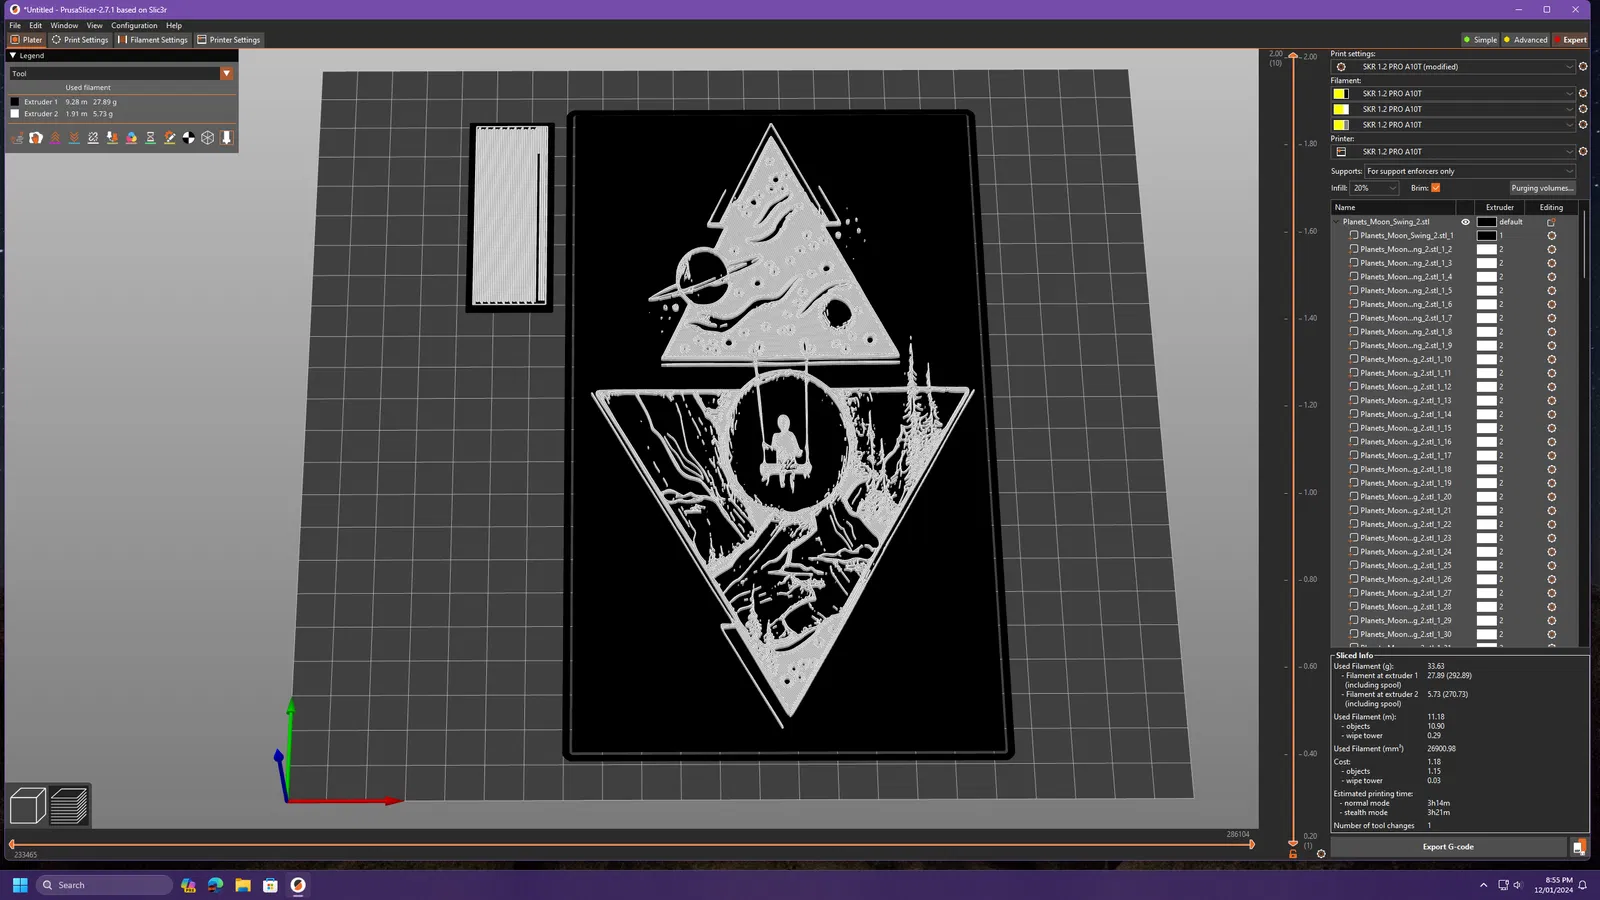Viewport: 1600px width, 900px height.
Task: Toggle Center of gravity marker icon
Action: [188, 138]
